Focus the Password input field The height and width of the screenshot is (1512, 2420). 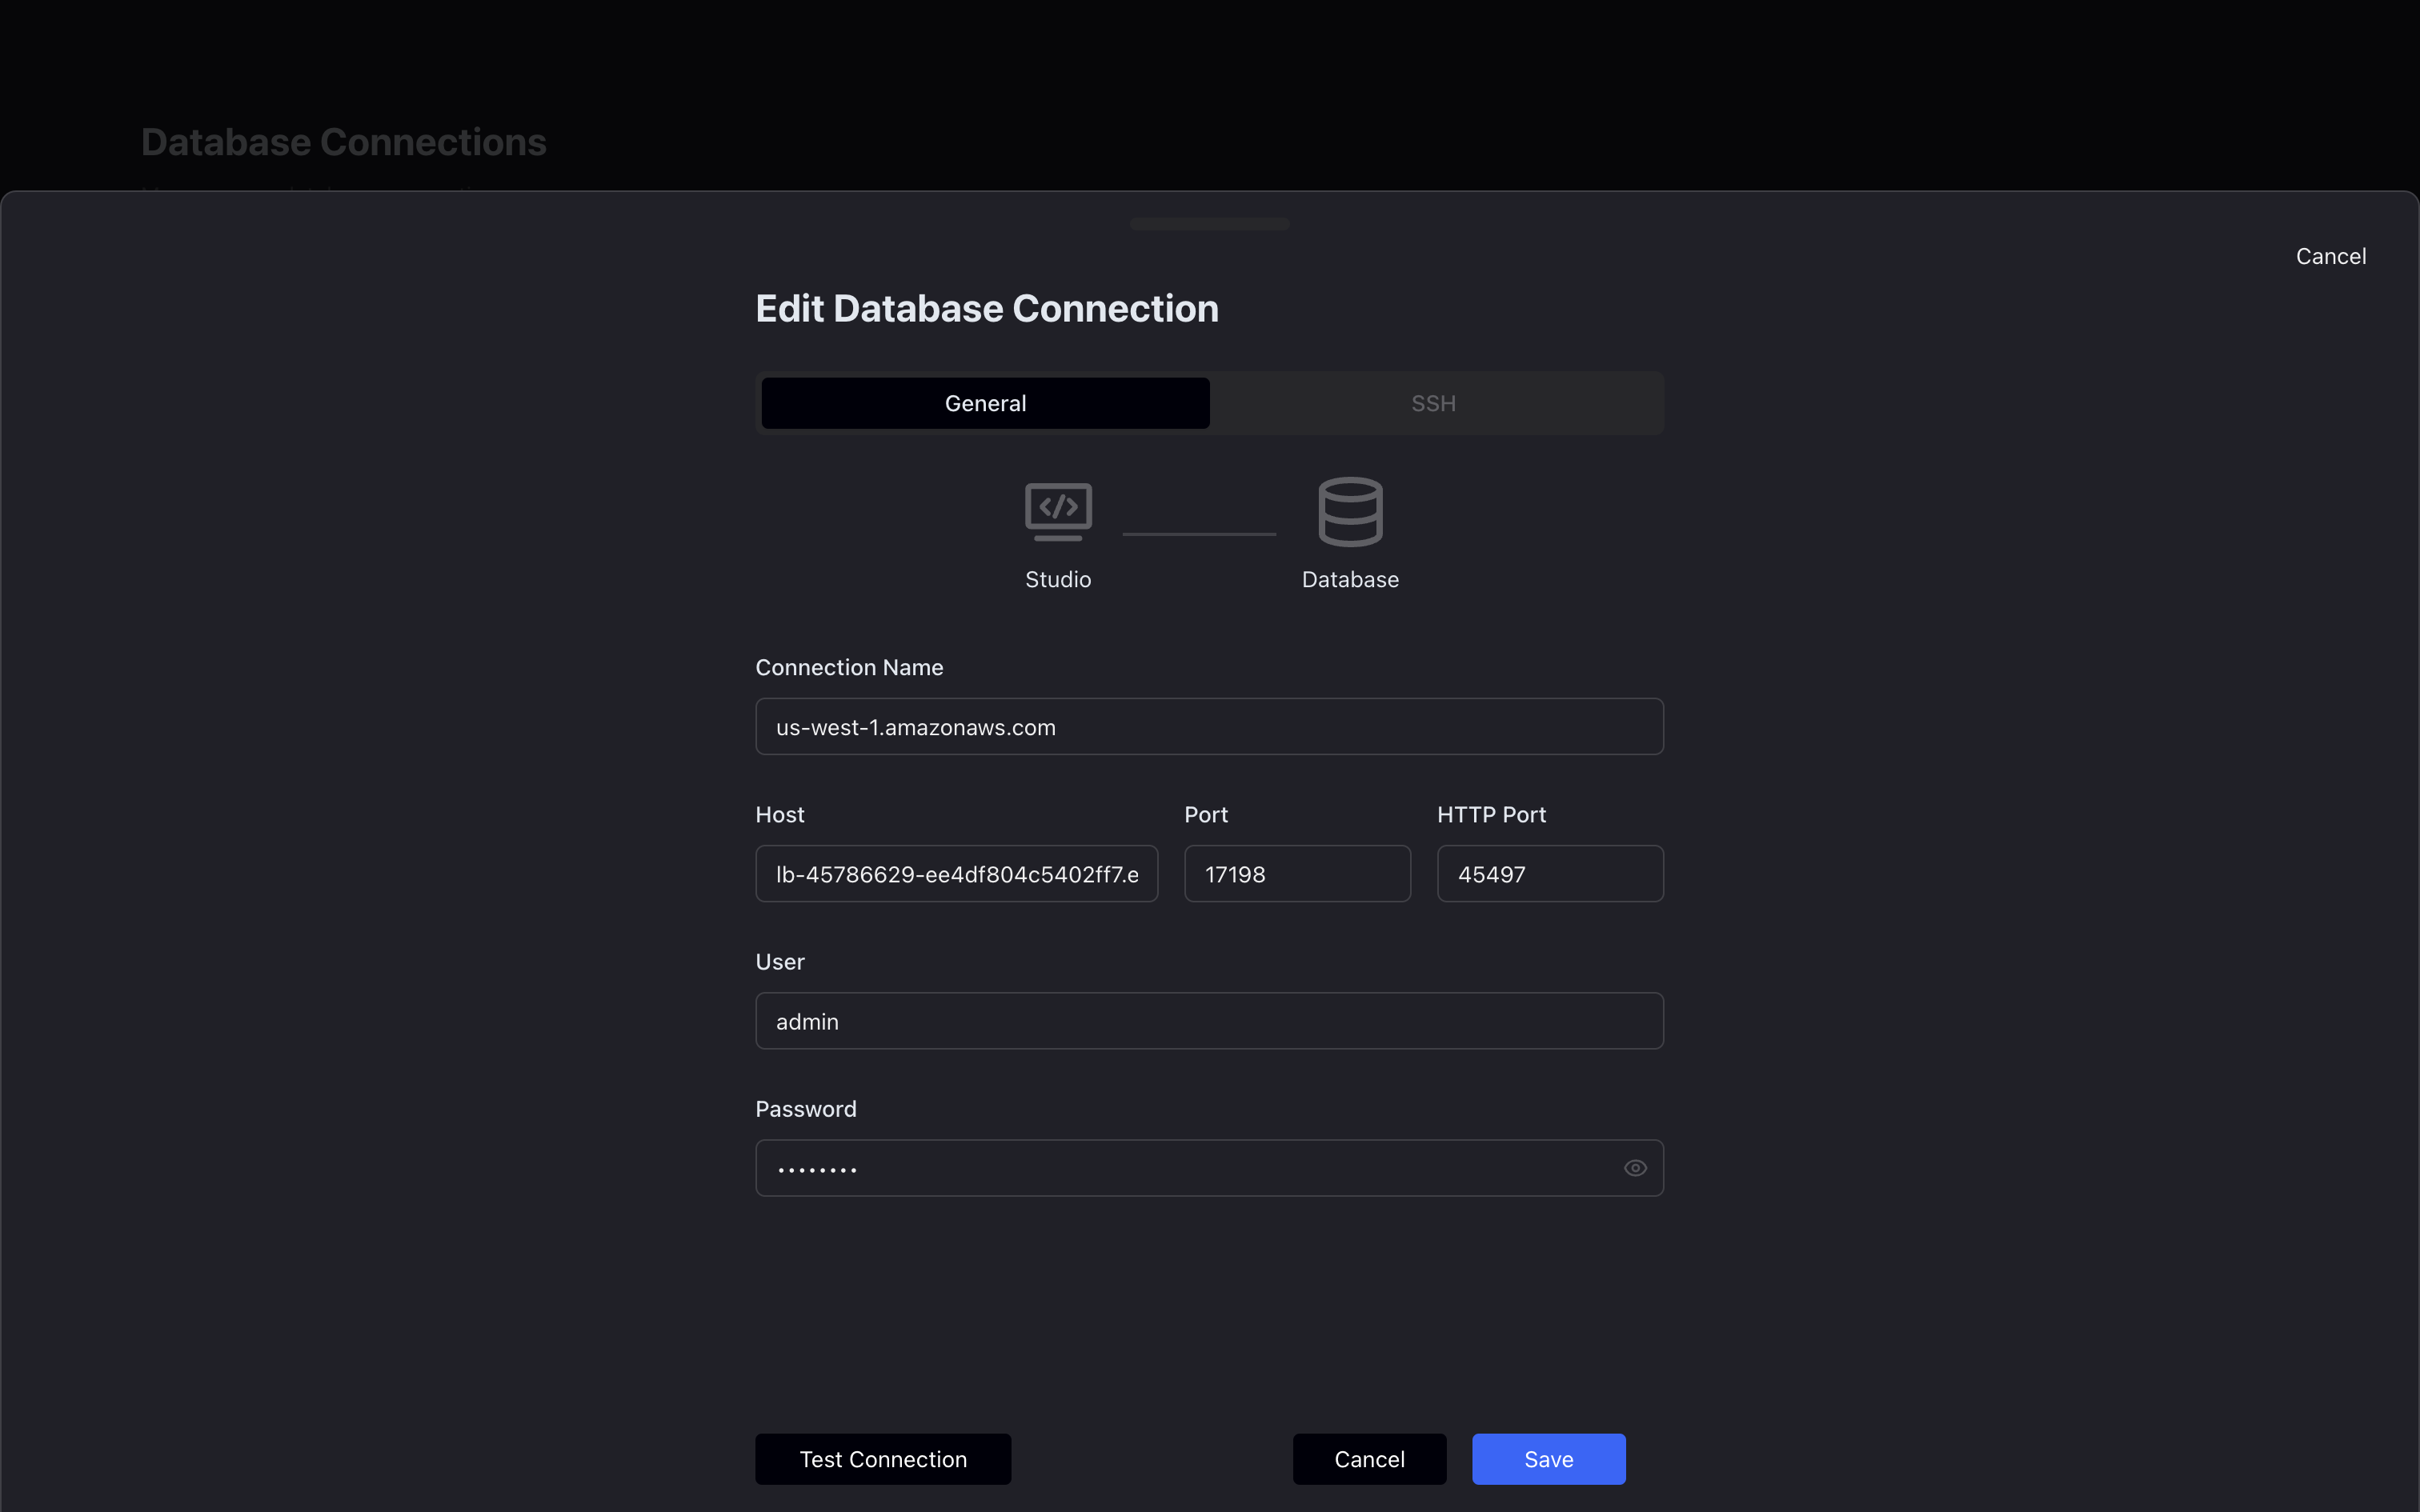pyautogui.click(x=1209, y=1168)
